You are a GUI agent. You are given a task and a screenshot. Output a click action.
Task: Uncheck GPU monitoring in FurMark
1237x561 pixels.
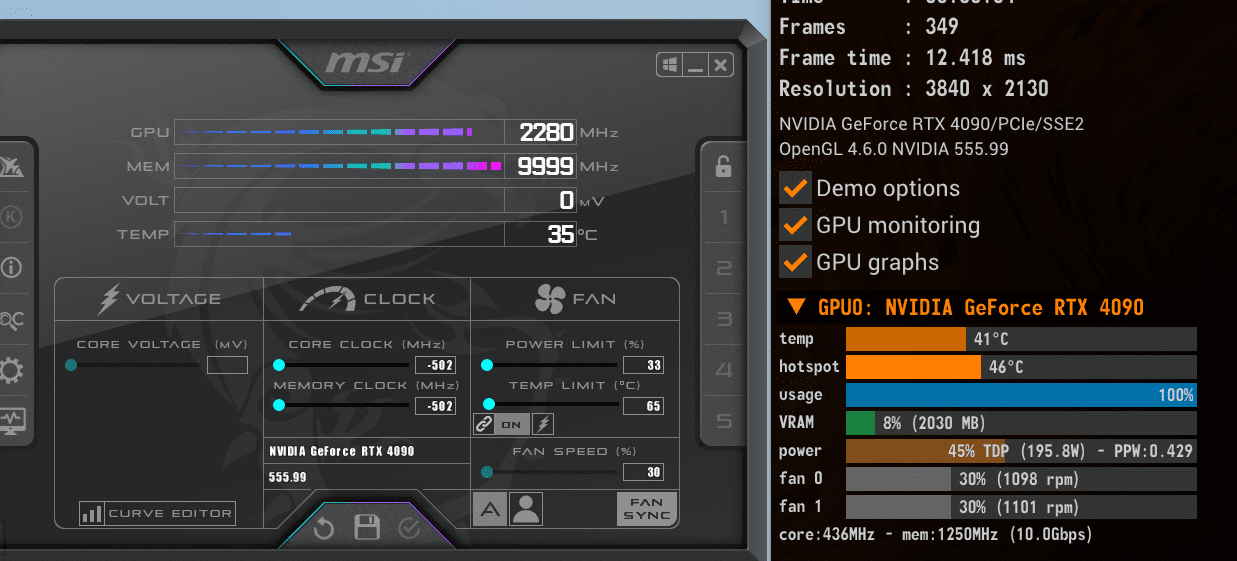coord(796,225)
